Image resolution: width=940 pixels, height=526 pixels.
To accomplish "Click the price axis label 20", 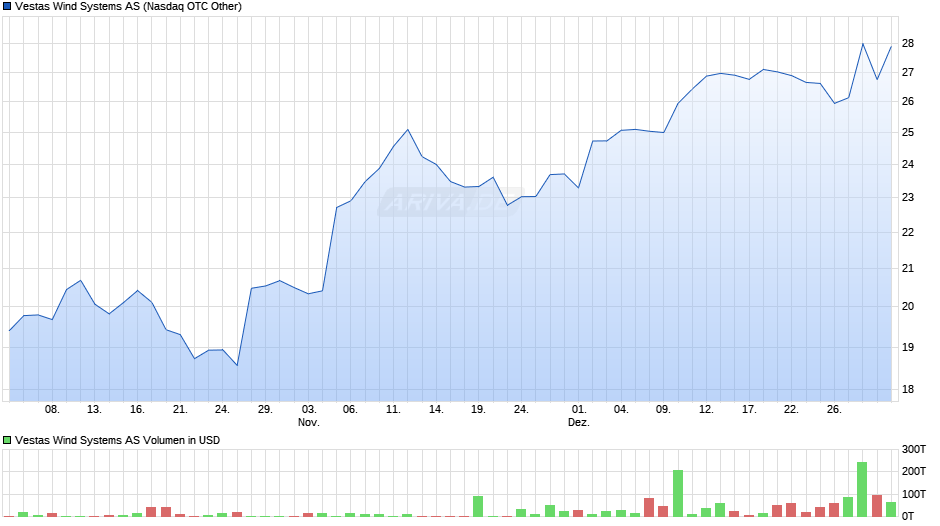I will [908, 306].
